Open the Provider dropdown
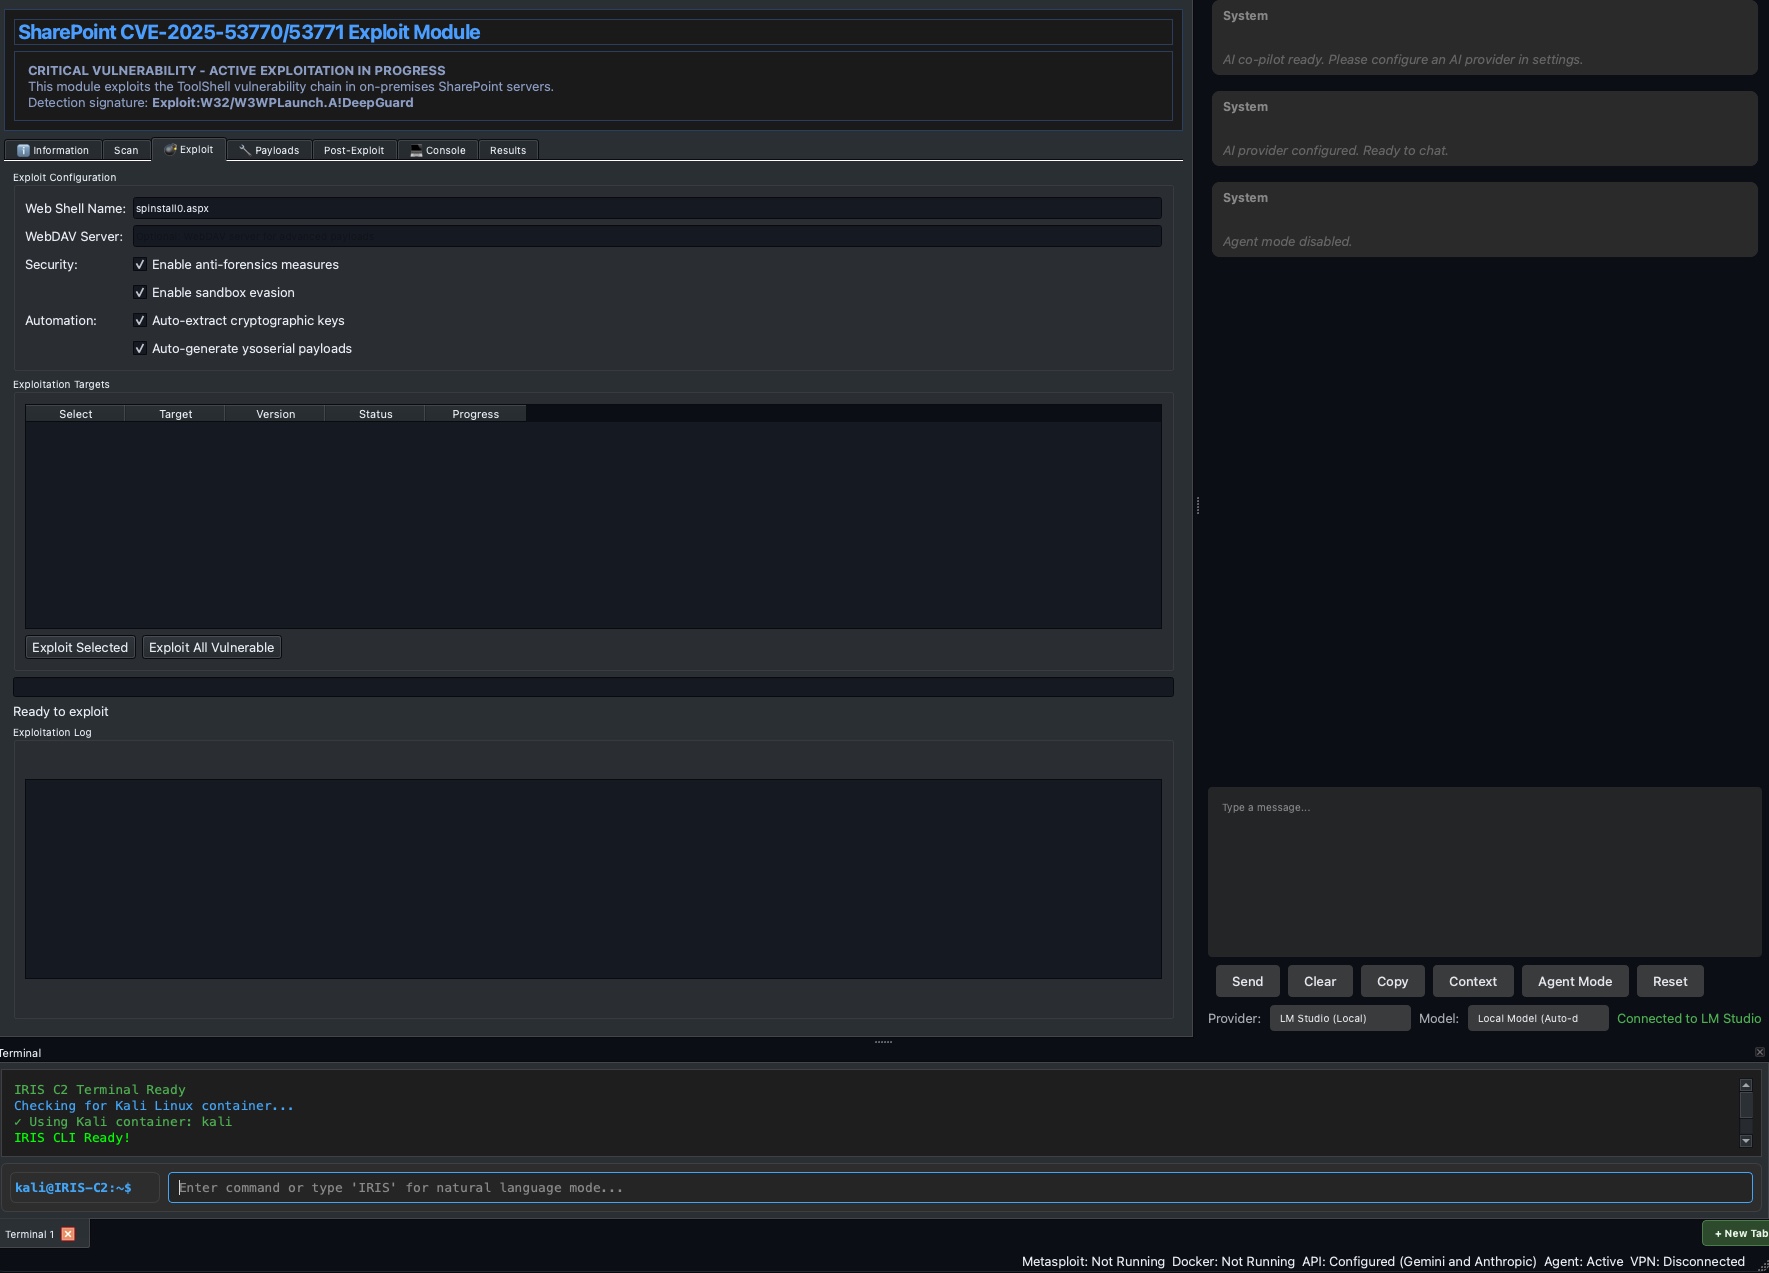1769x1273 pixels. pyautogui.click(x=1340, y=1018)
